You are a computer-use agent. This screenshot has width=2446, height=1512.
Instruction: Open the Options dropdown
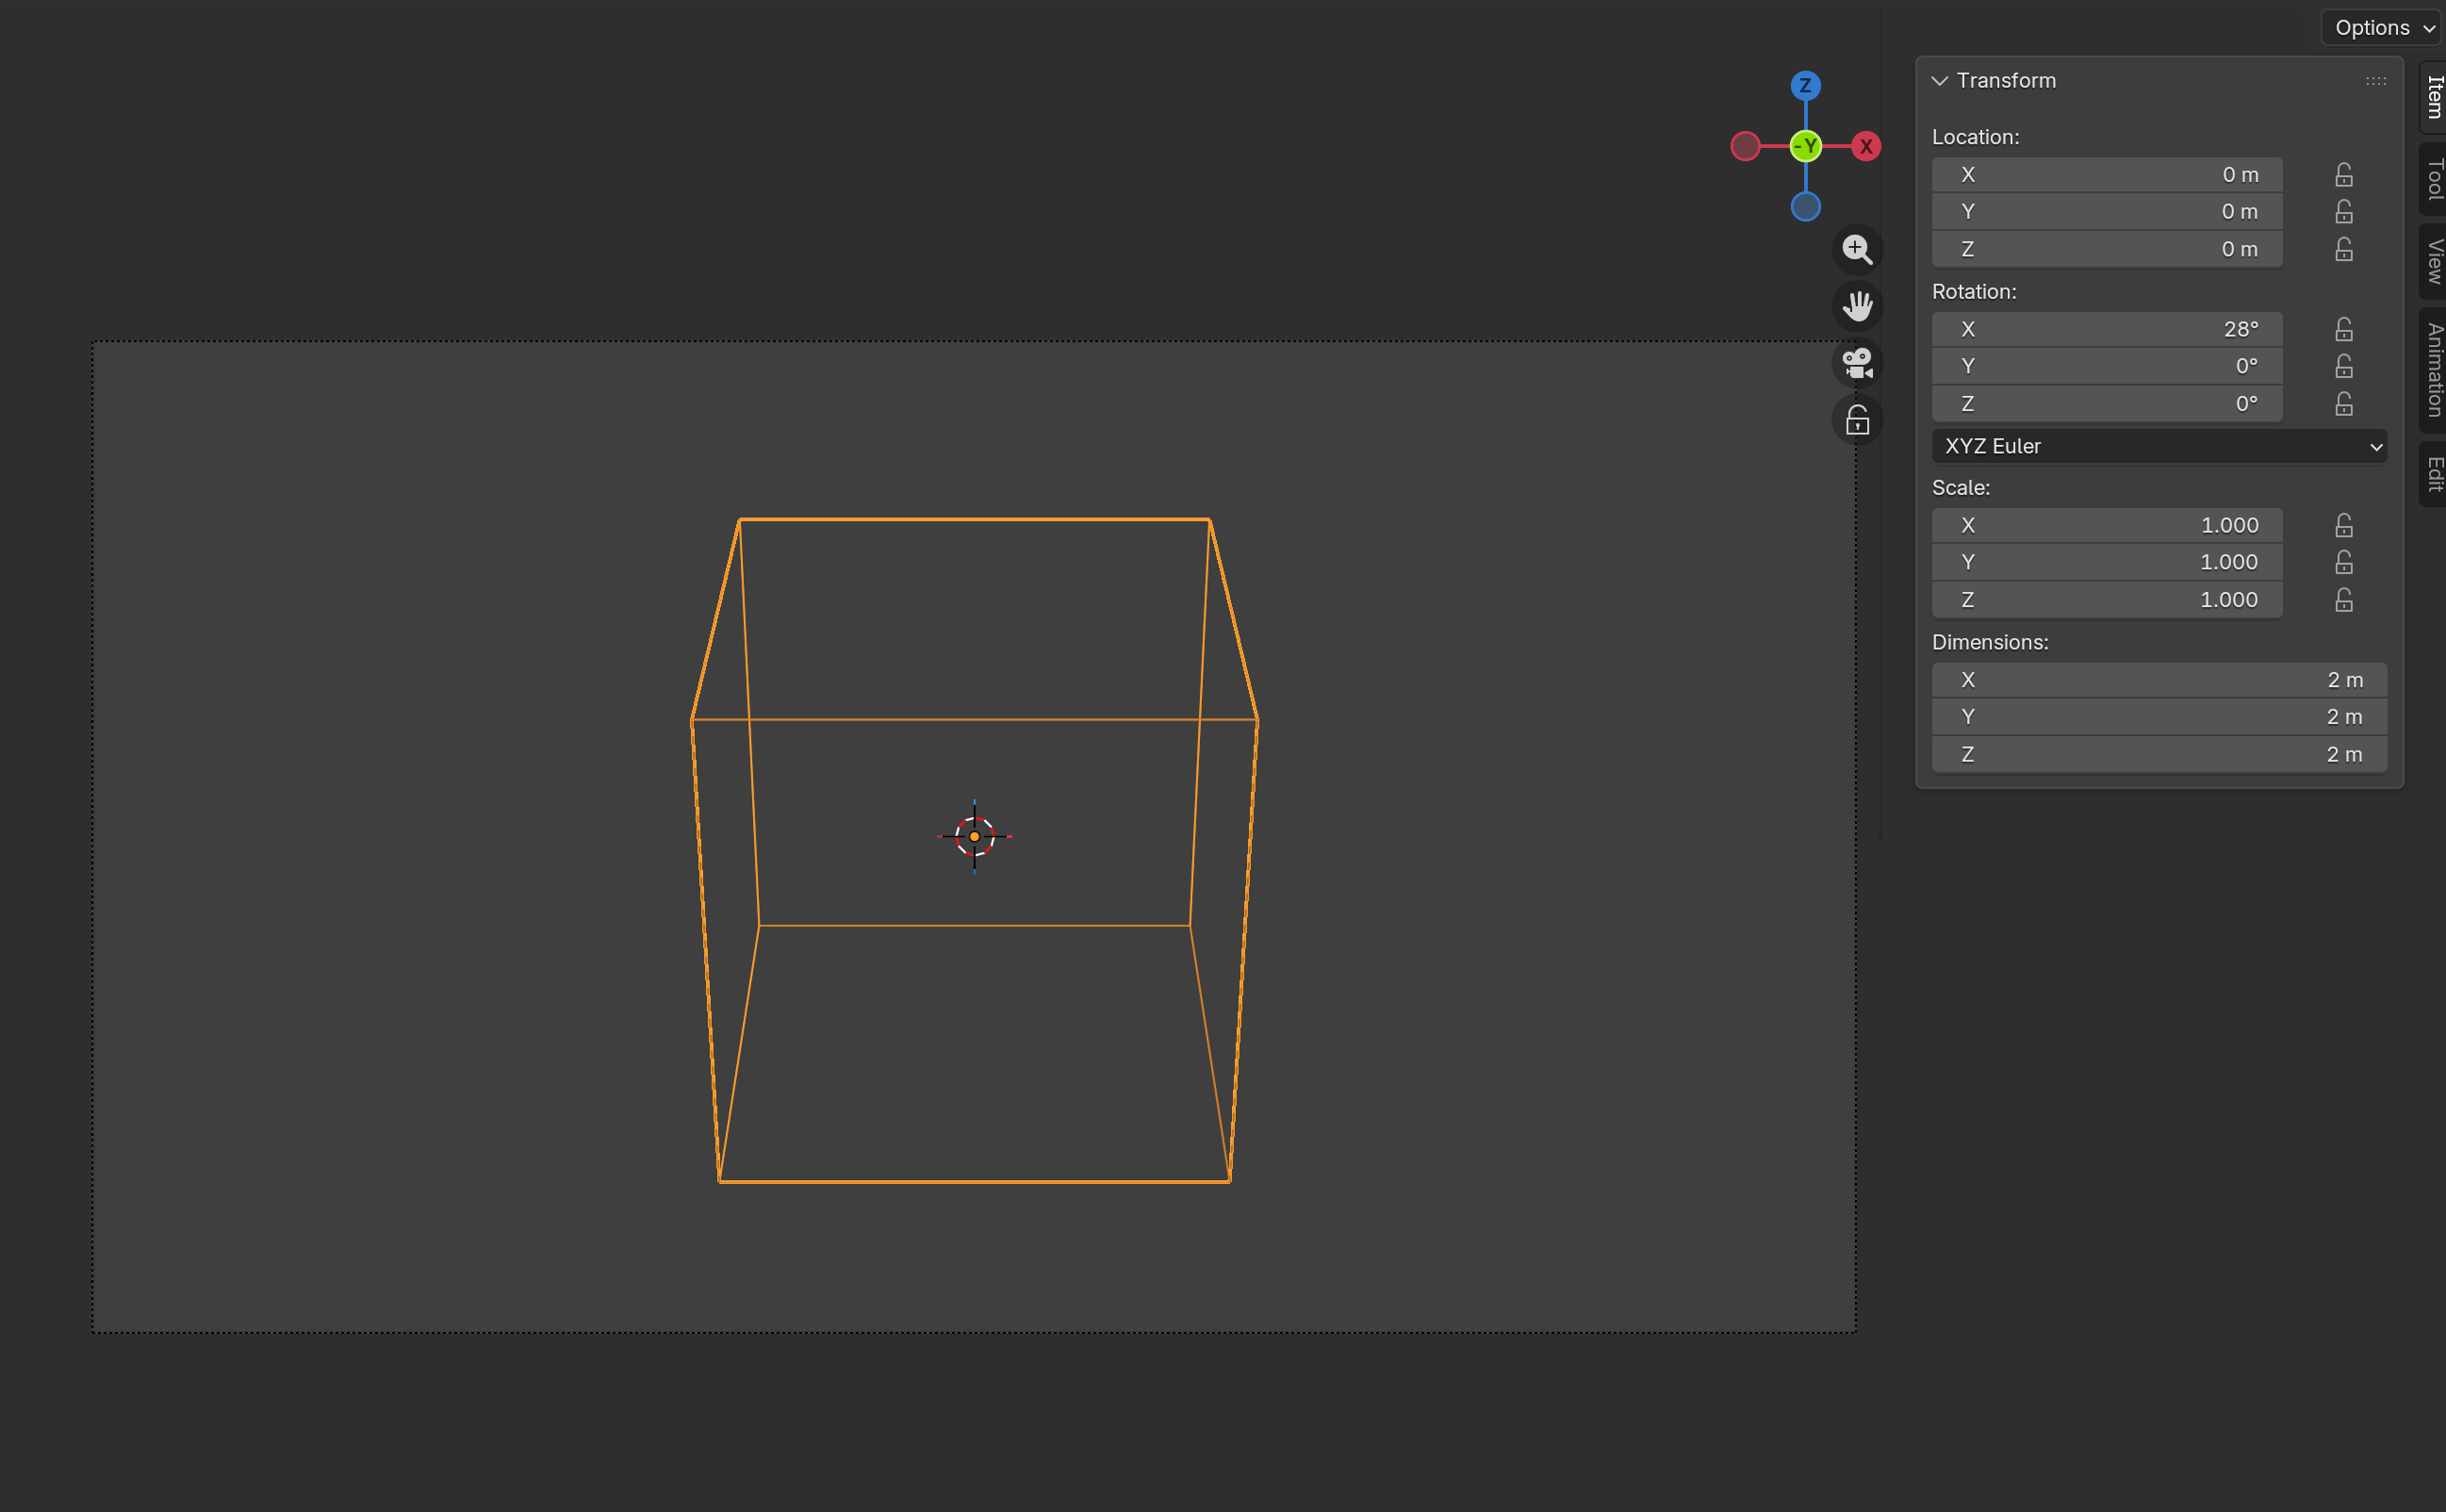coord(2382,28)
